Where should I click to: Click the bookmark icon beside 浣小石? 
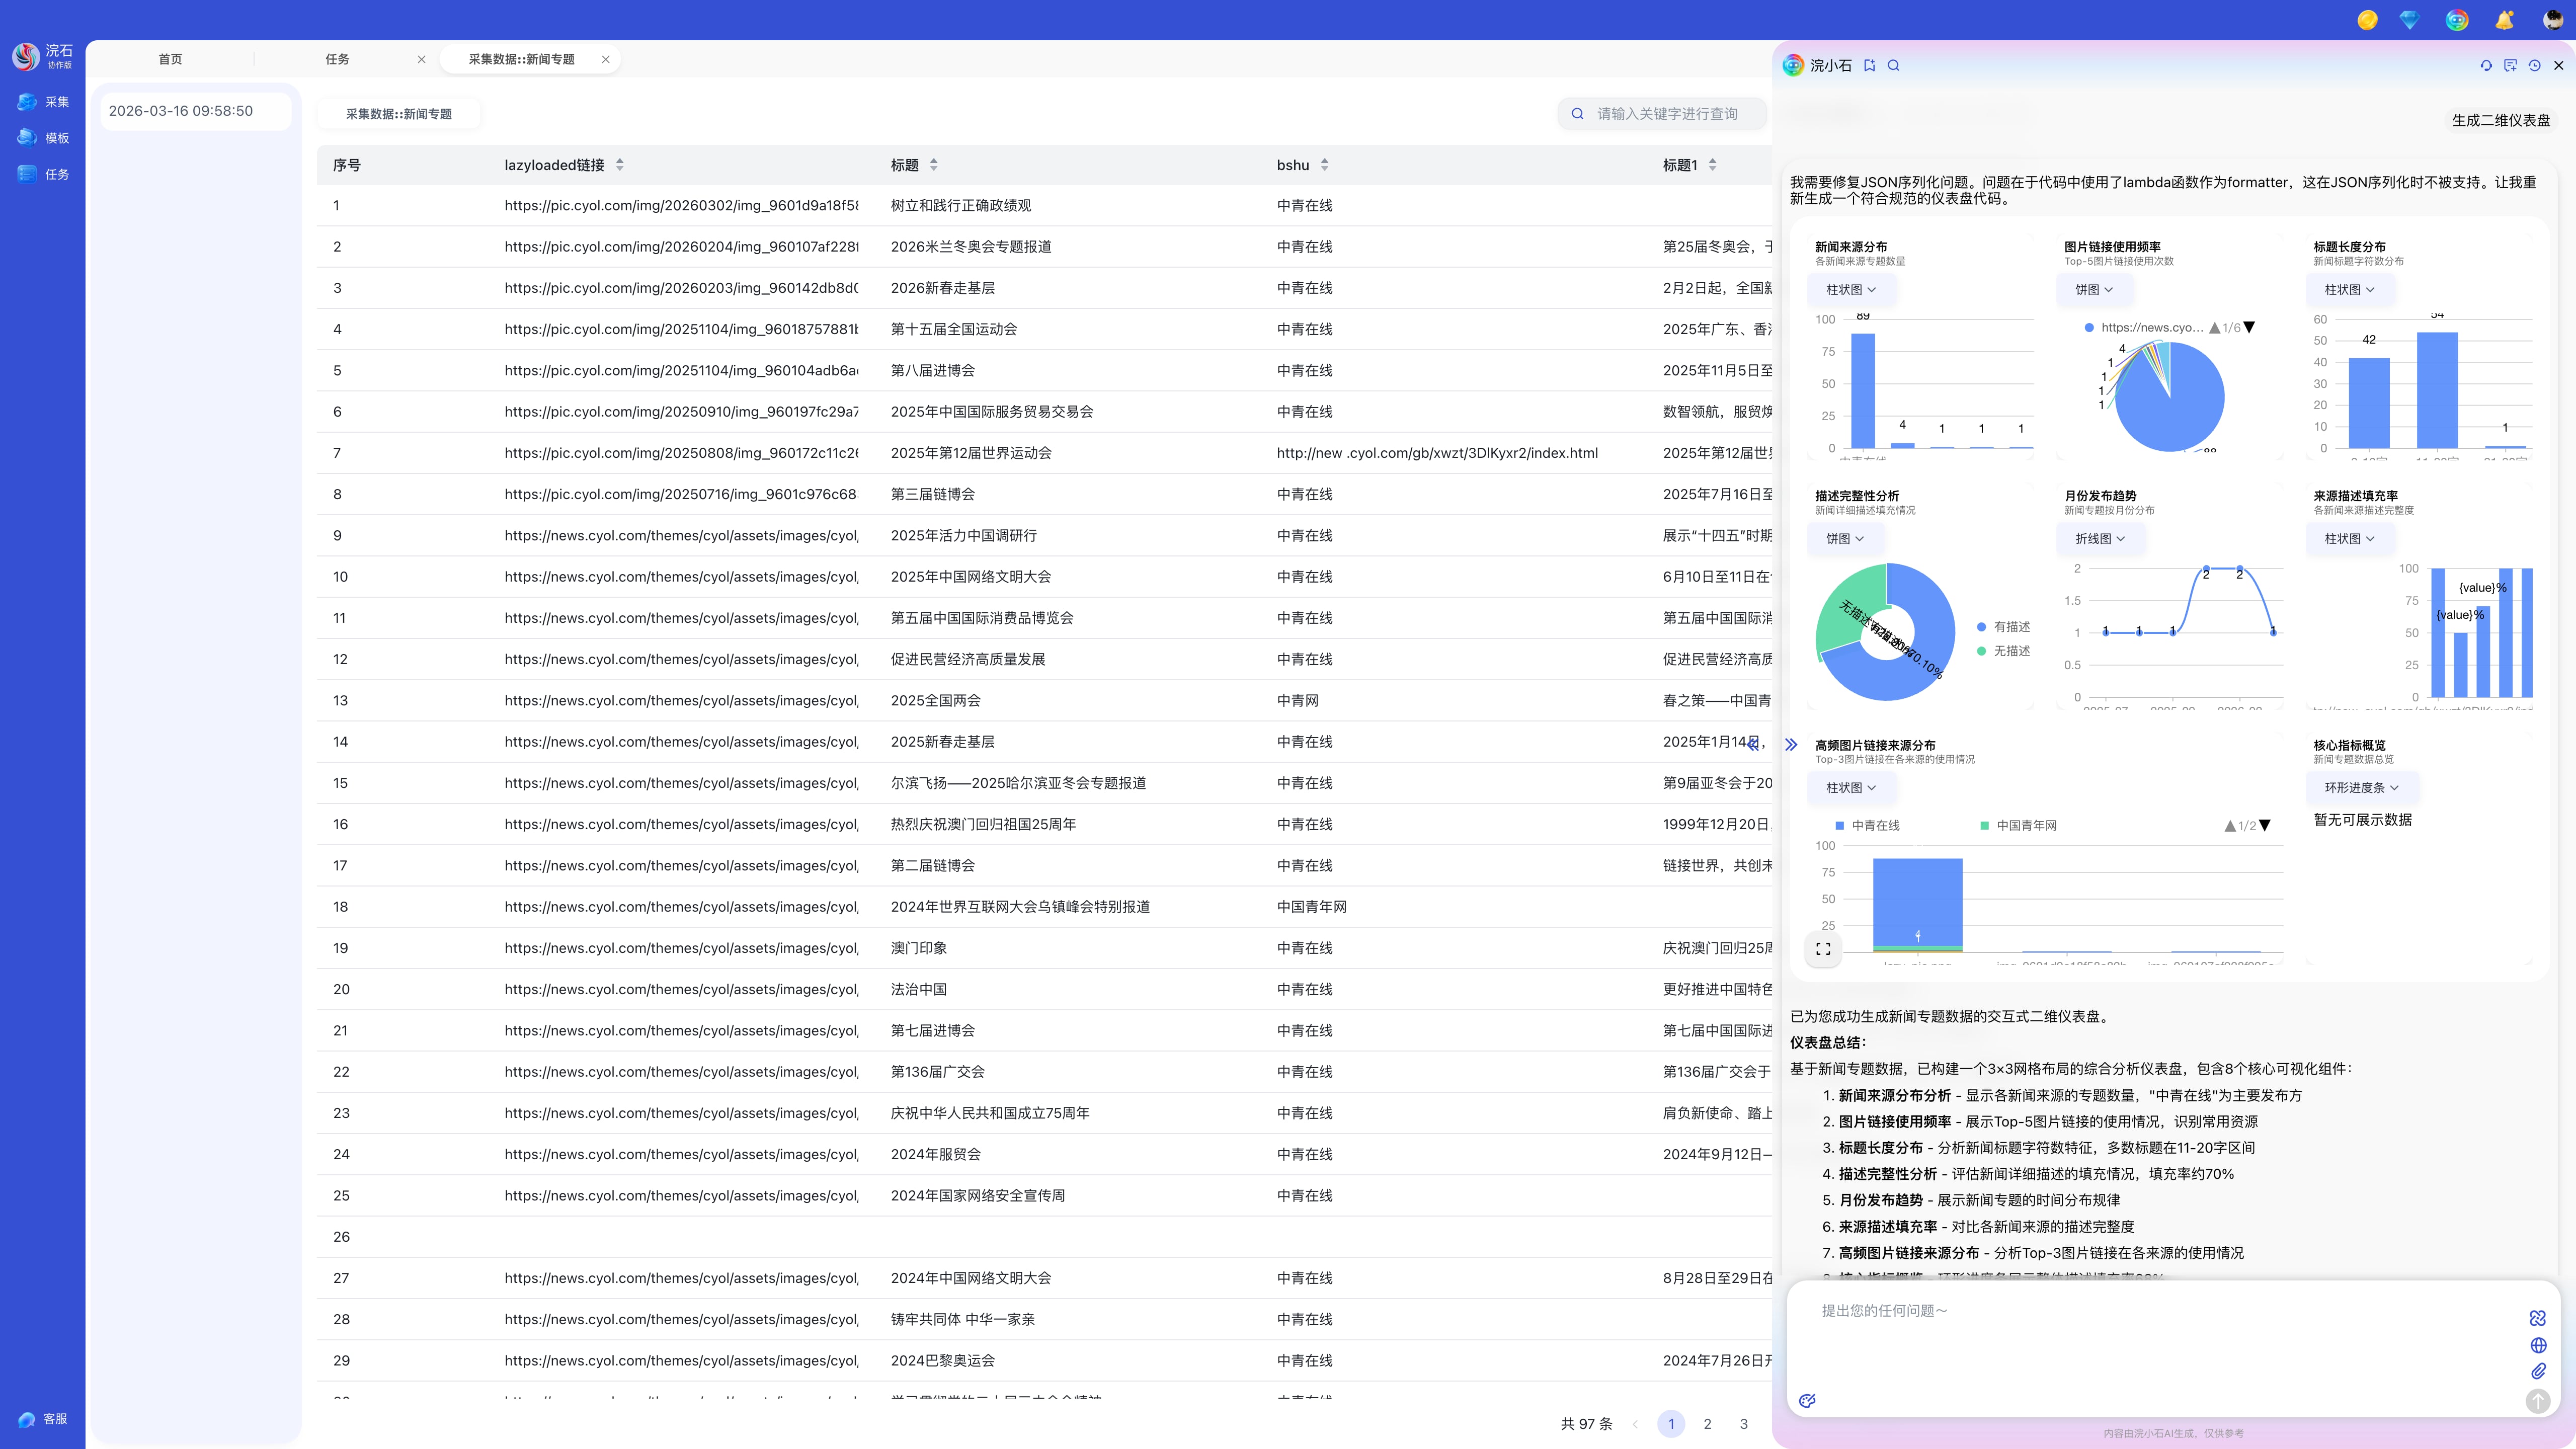1869,66
